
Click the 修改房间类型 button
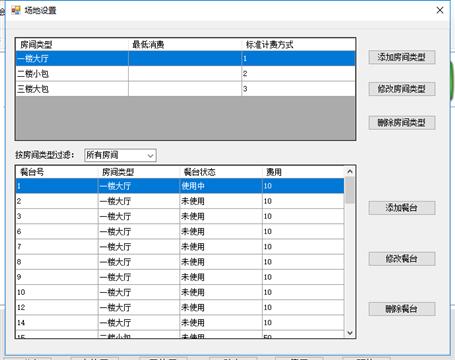tap(402, 89)
